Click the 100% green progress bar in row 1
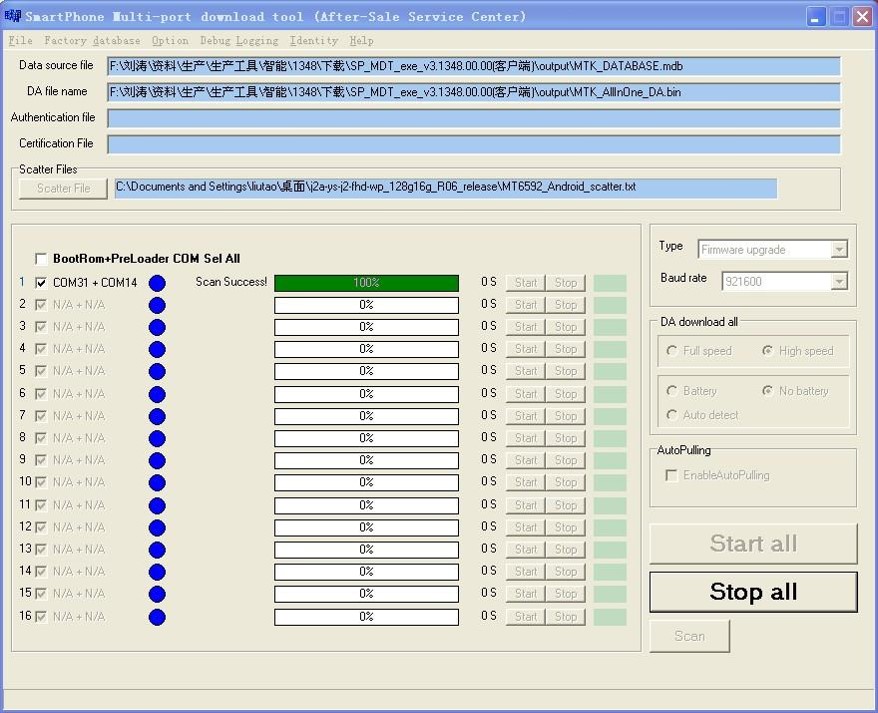 point(367,283)
